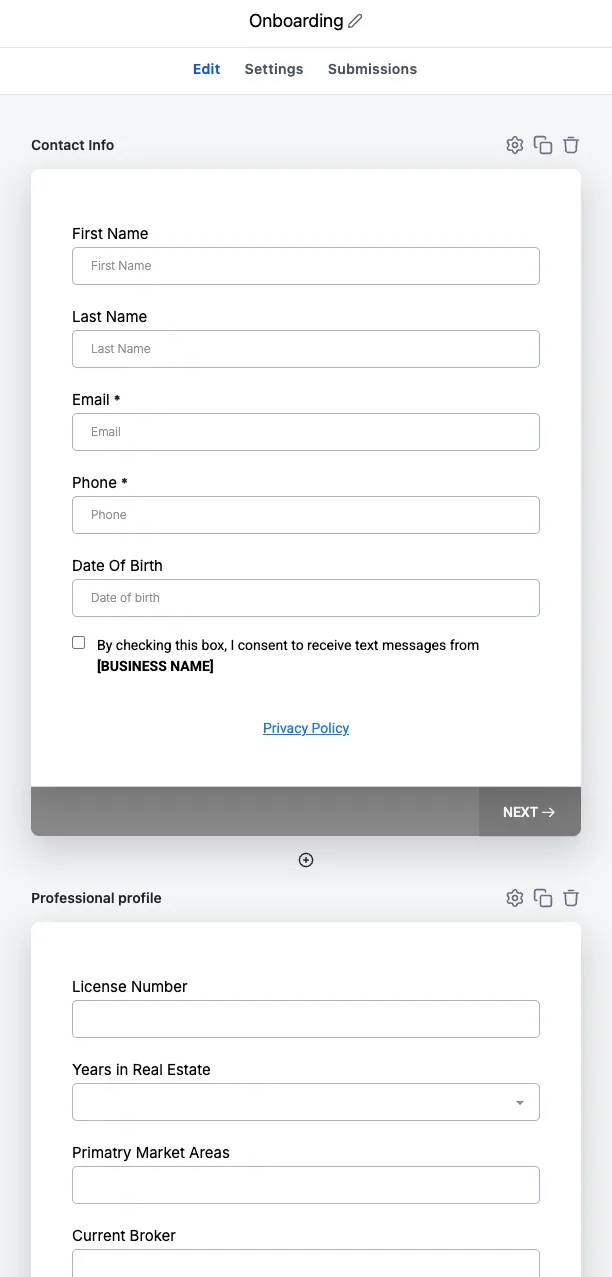Duplicate the Contact Info section
The image size is (612, 1277).
(x=543, y=145)
